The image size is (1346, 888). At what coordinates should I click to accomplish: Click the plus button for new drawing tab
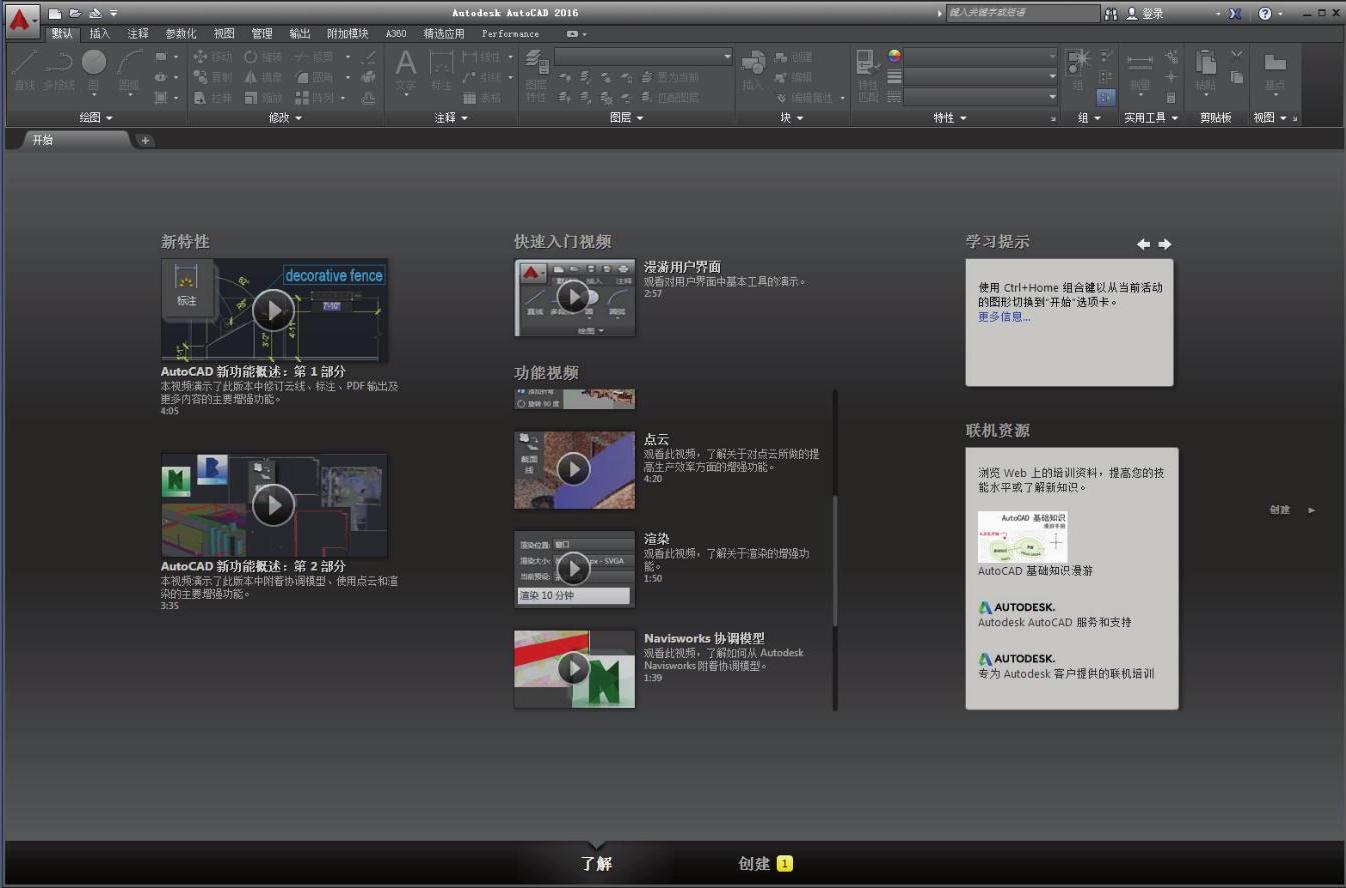click(145, 140)
